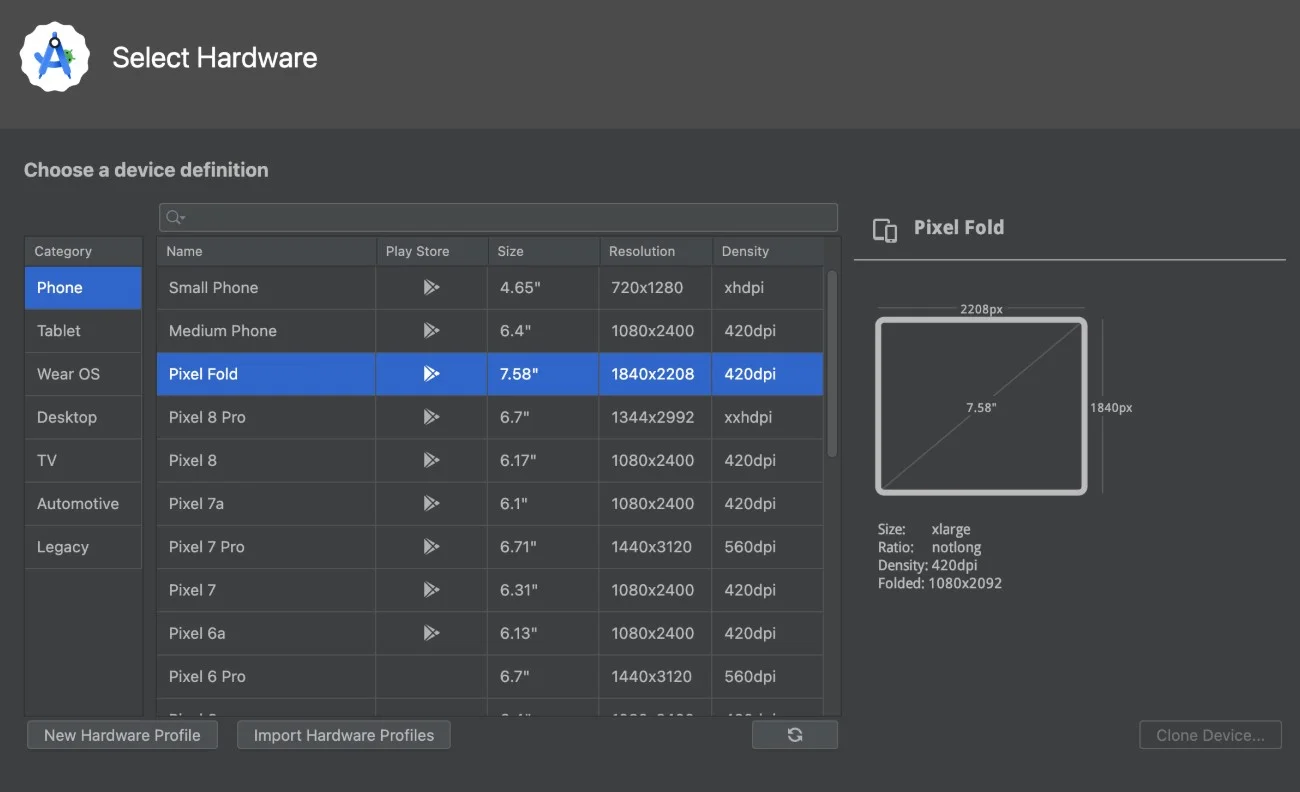Click the Folded: 1080x2092 detail text

(x=940, y=583)
